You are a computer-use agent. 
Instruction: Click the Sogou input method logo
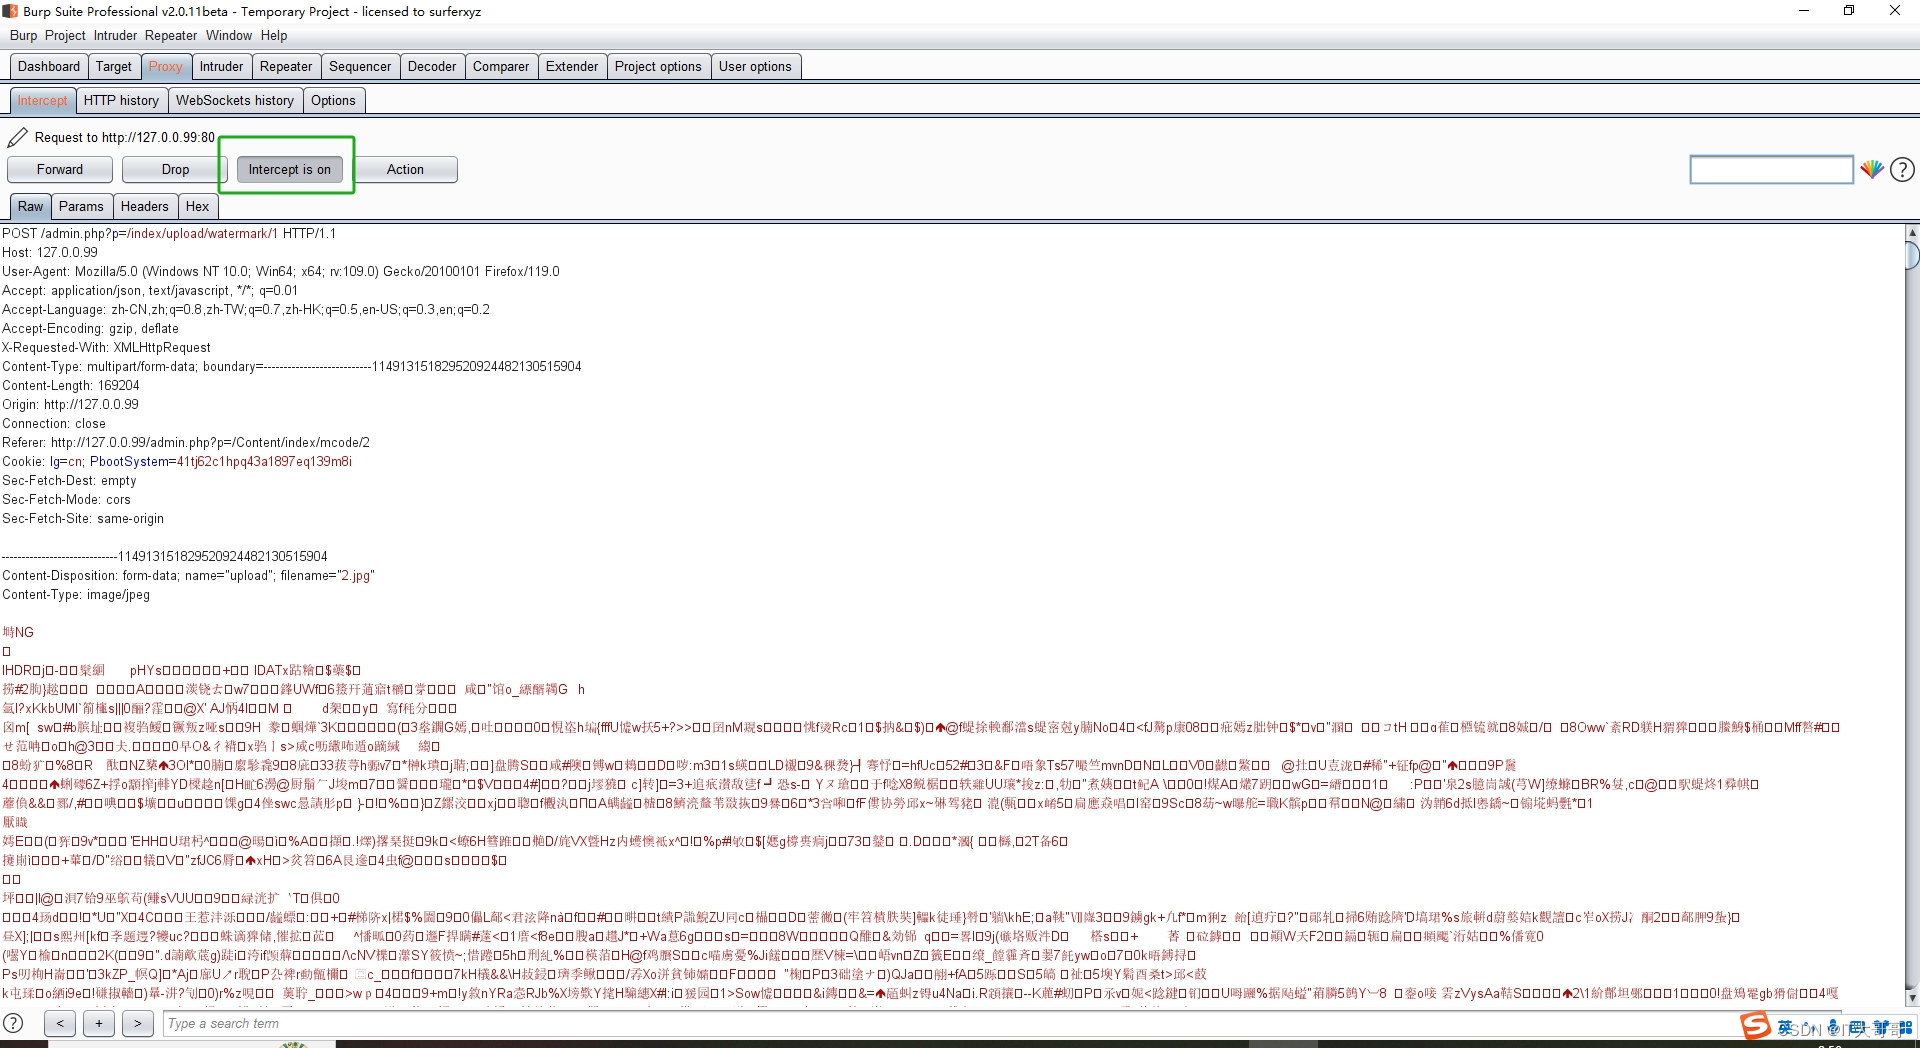coord(1755,1026)
